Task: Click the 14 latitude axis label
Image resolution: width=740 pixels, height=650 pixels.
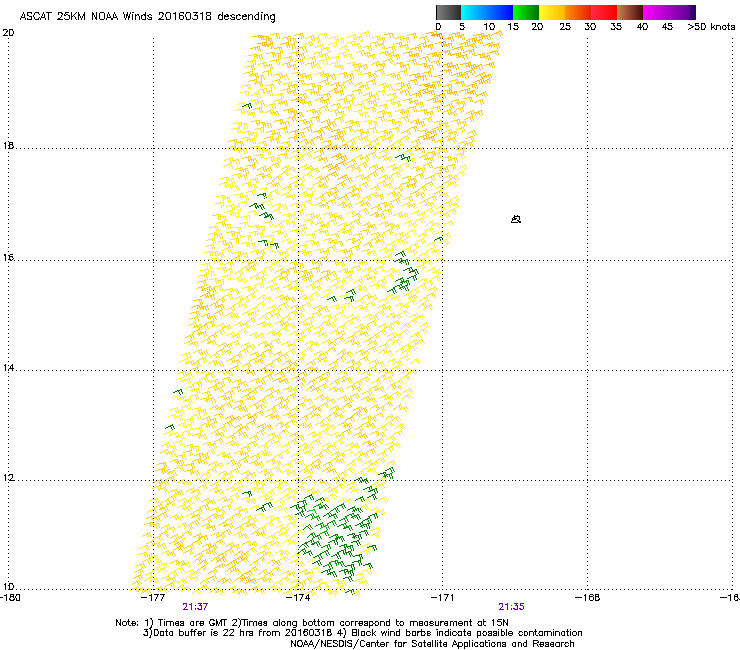Action: point(8,368)
